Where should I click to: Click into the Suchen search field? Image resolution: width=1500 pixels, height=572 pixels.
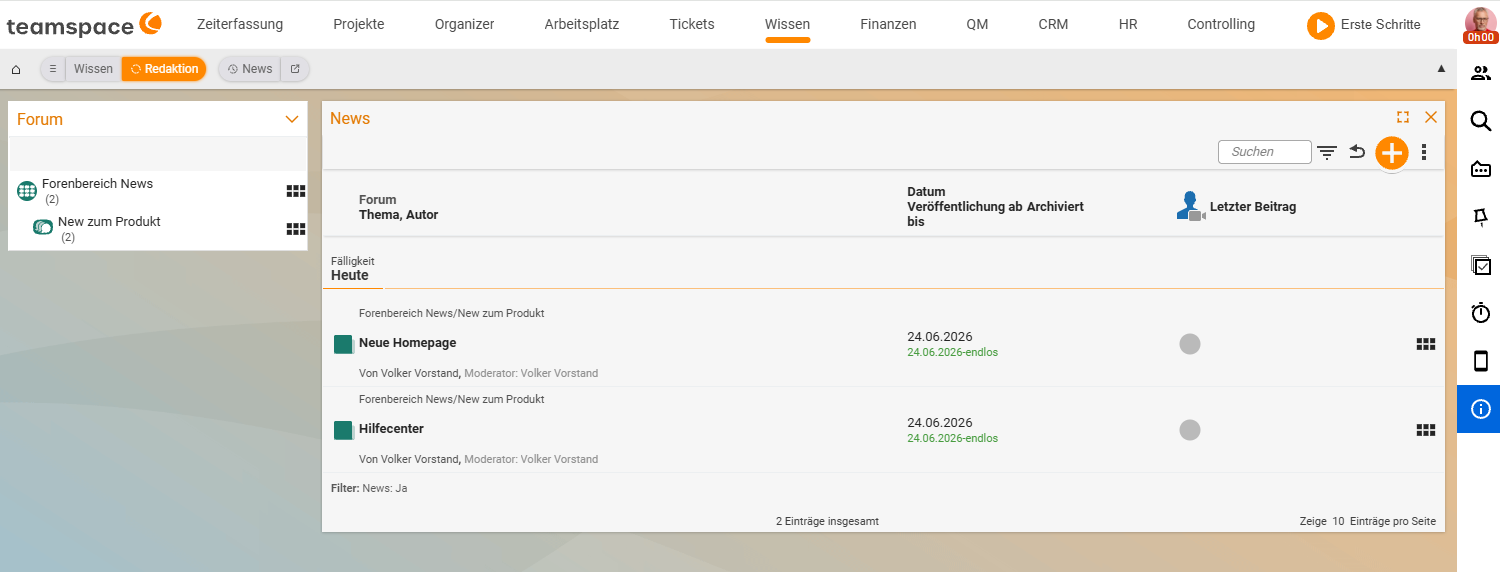coord(1264,152)
